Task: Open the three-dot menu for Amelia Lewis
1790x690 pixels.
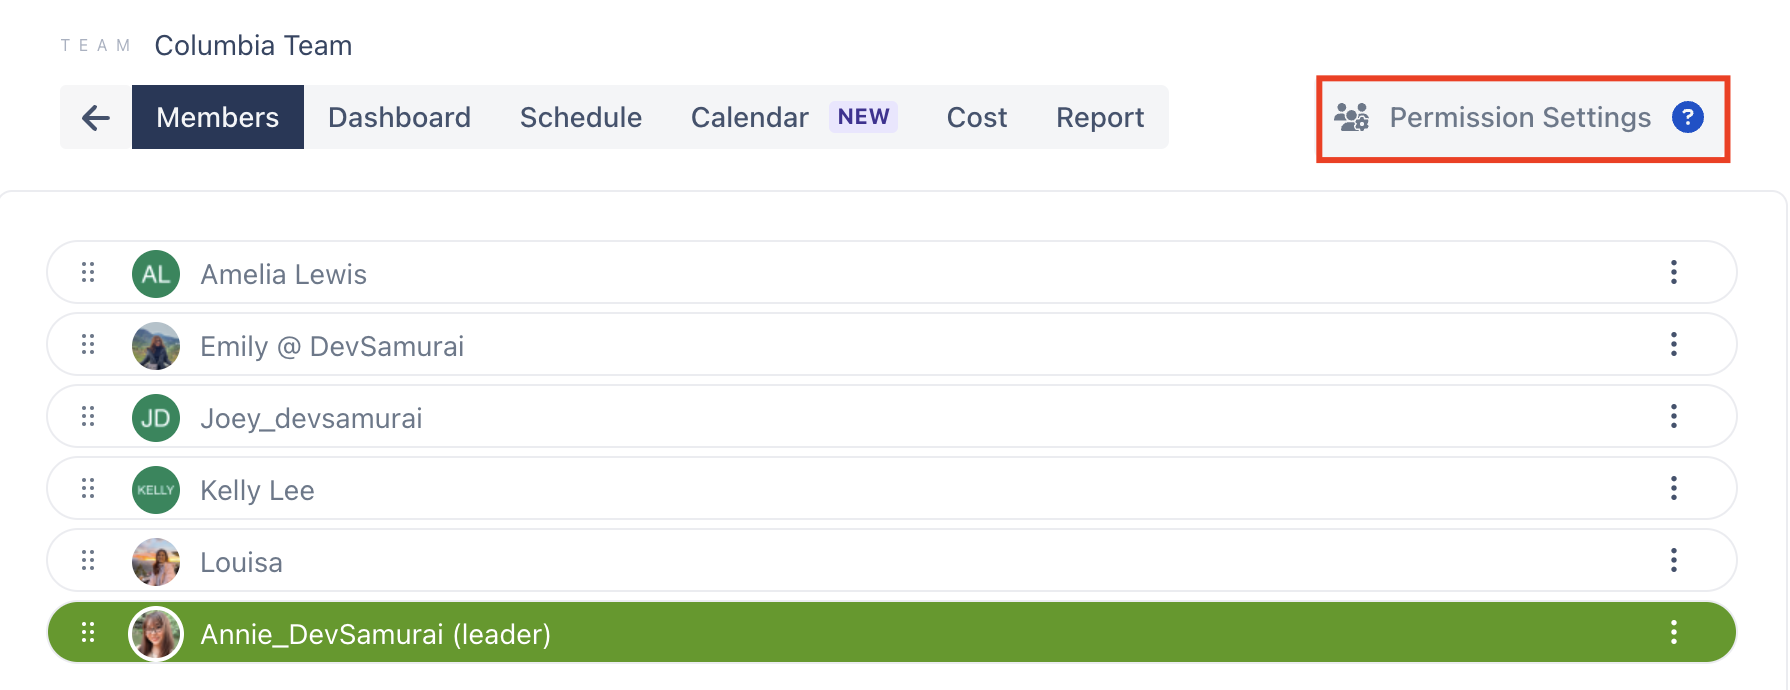Action: point(1673,273)
